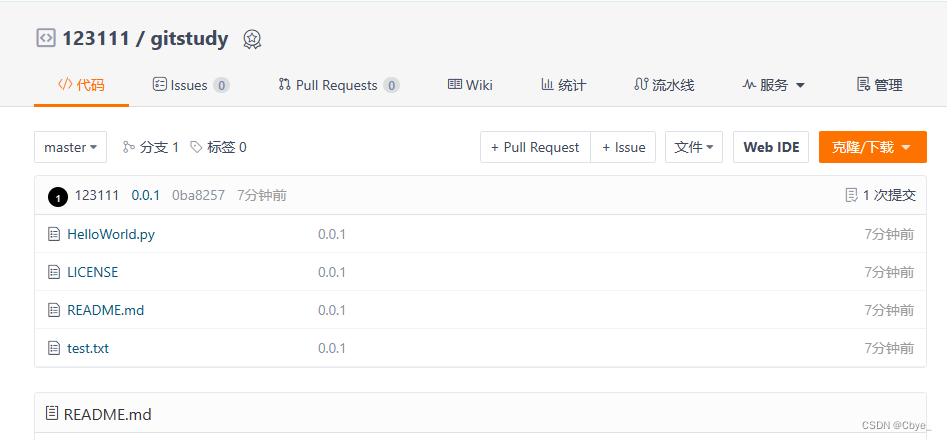Click the + Pull Request button
The width and height of the screenshot is (947, 440).
click(535, 147)
